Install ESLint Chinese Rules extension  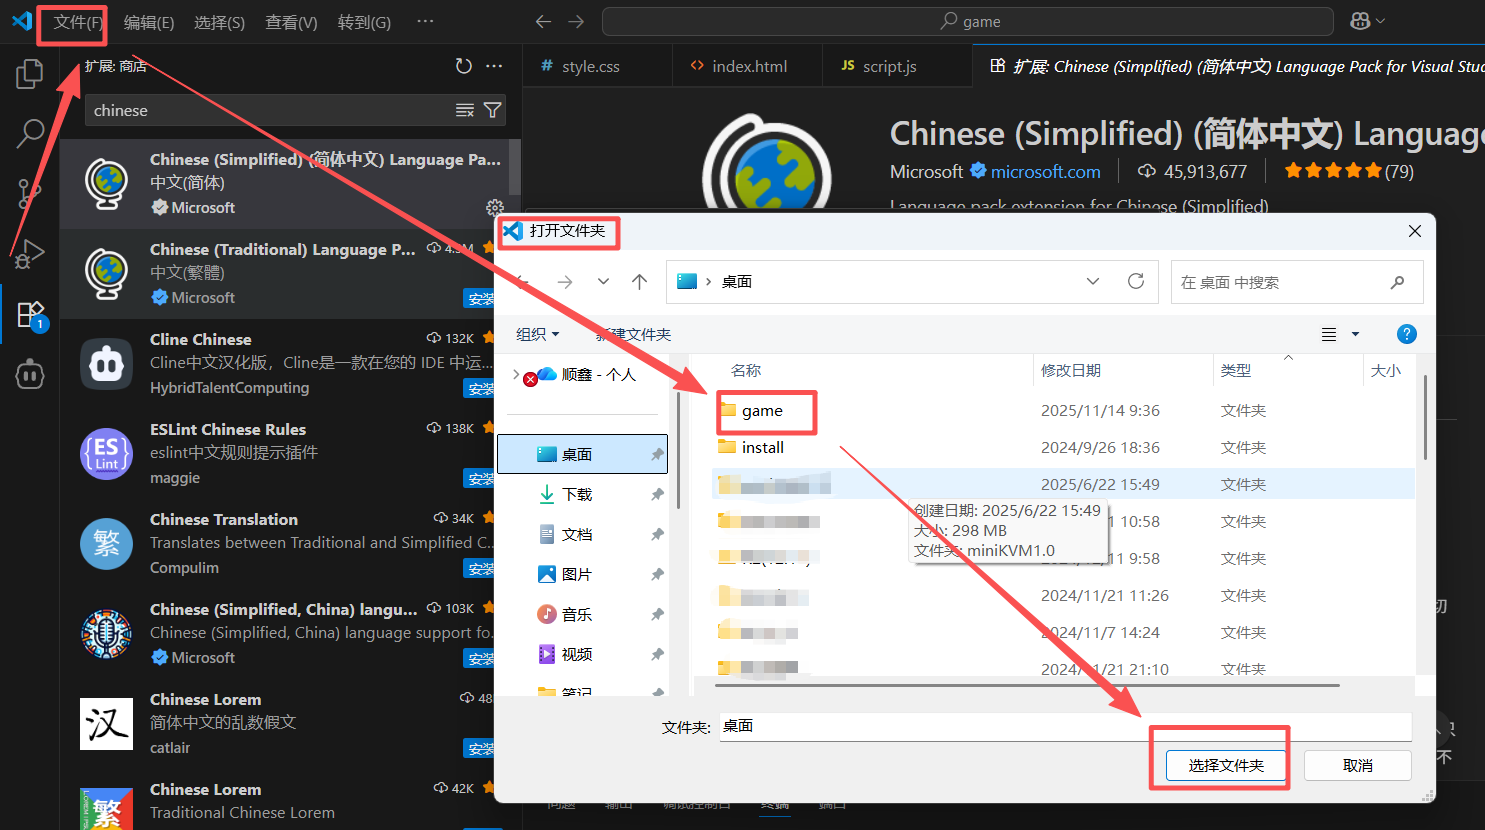point(481,478)
